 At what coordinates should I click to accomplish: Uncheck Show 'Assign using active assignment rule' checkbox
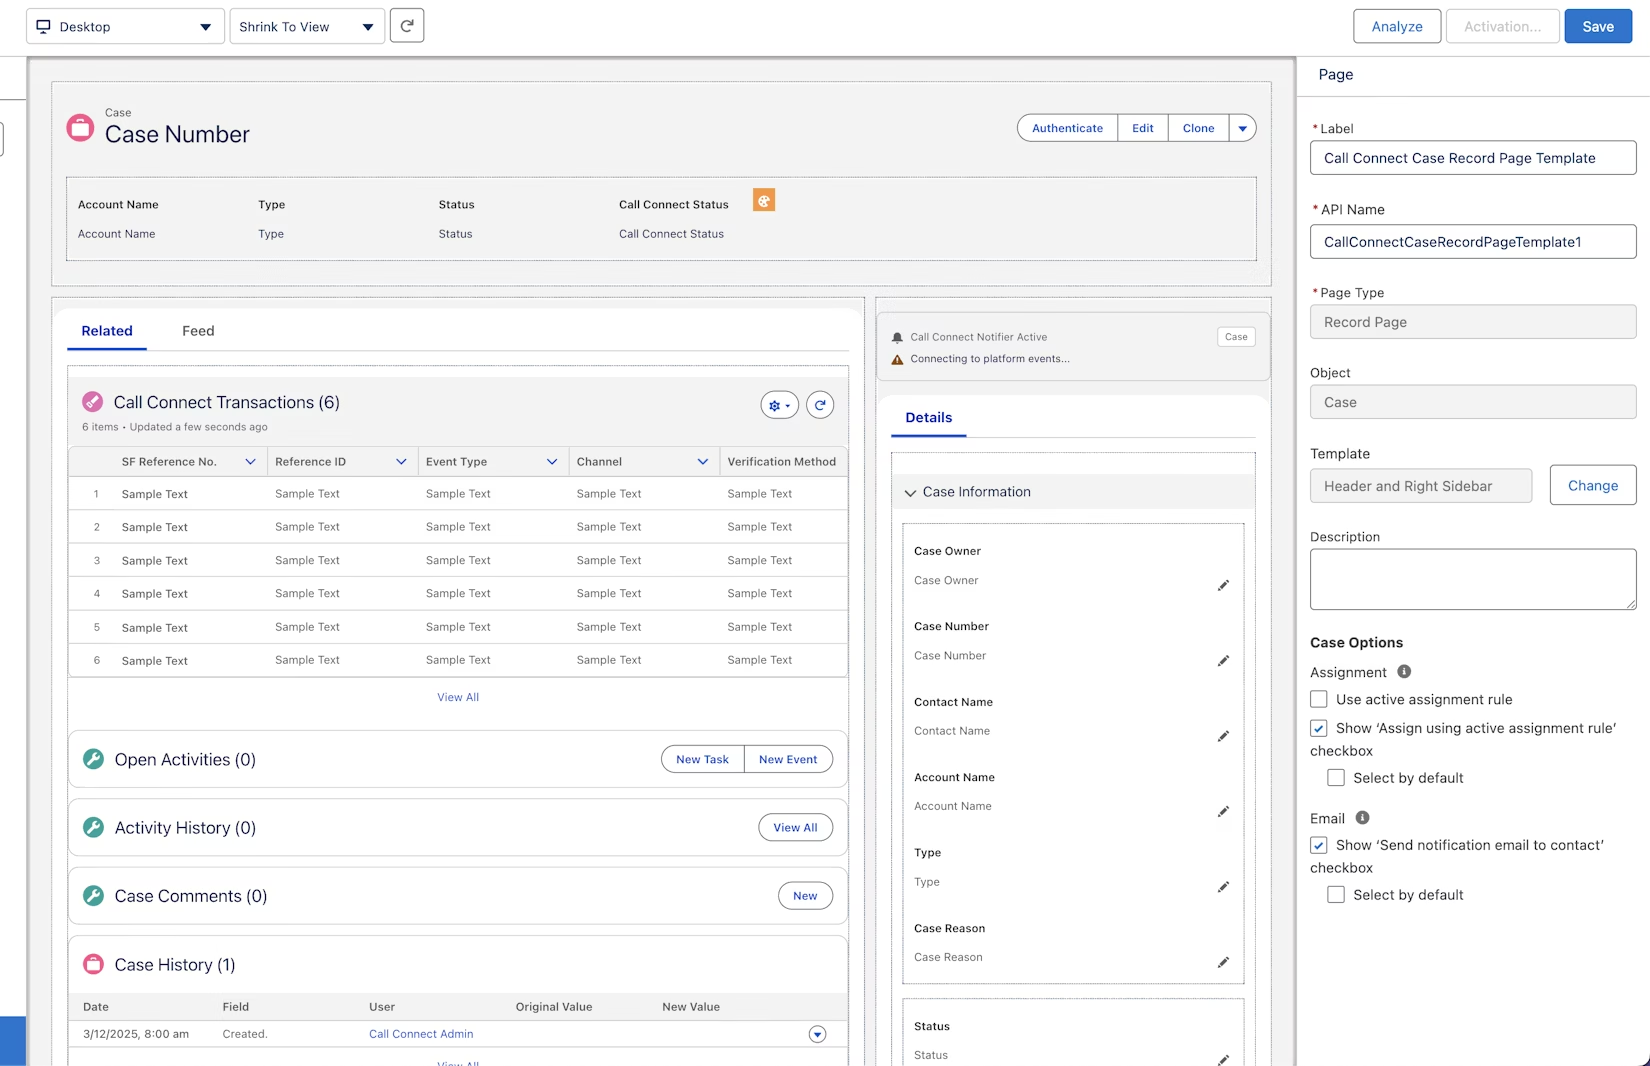click(1319, 728)
